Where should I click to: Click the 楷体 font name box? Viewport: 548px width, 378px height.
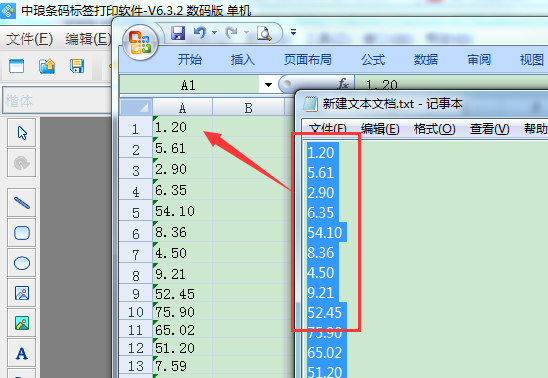point(57,101)
